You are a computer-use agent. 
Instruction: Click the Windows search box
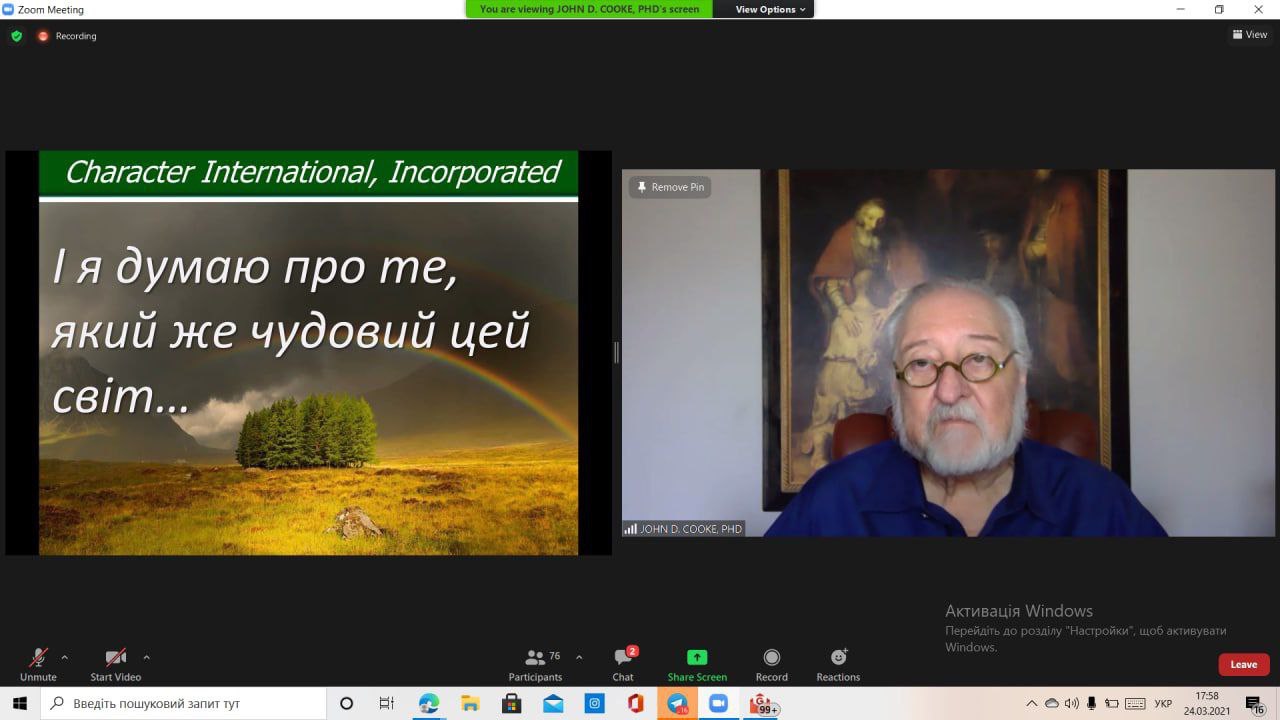point(183,703)
